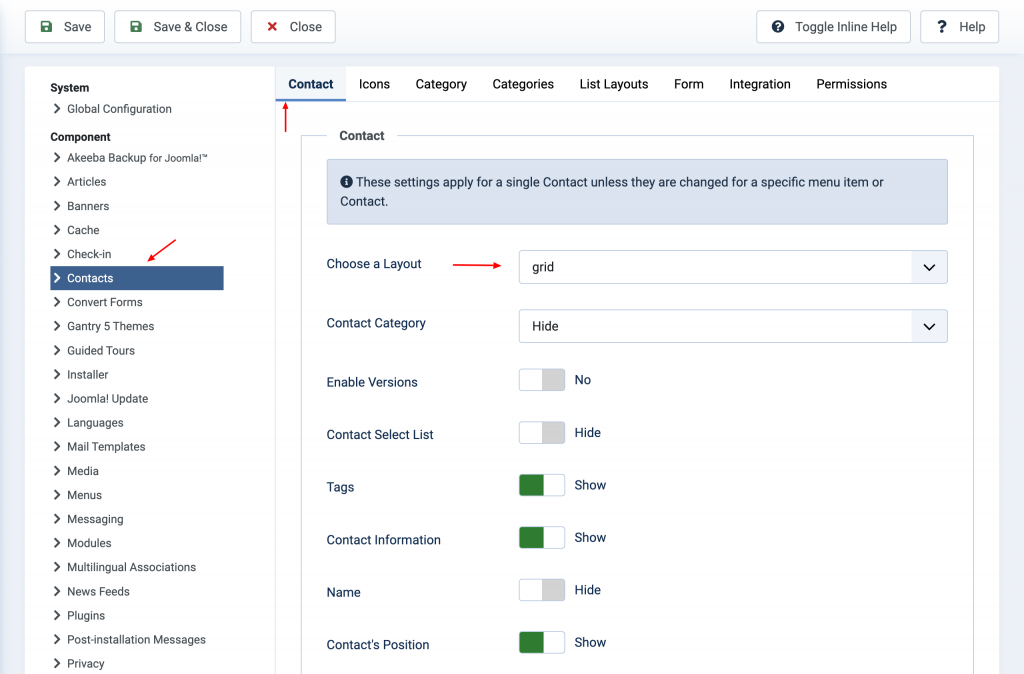Switch to the List Layouts tab
The width and height of the screenshot is (1024, 674).
coord(614,84)
